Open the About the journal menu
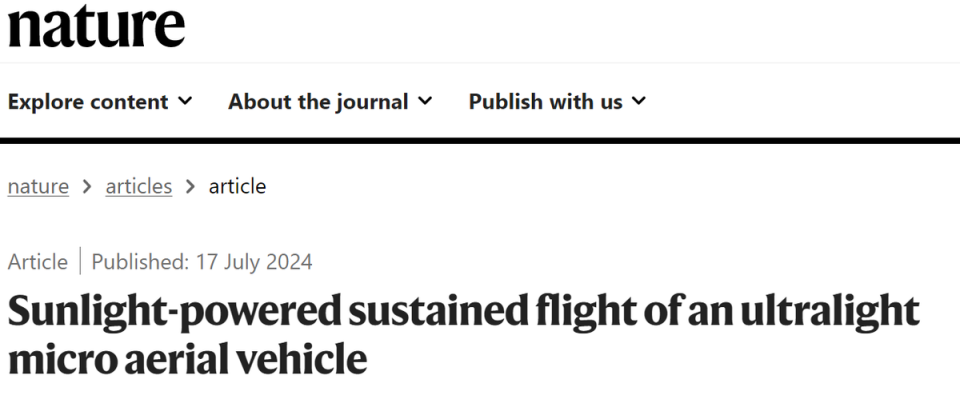Viewport: 960px width, 403px height. click(318, 102)
